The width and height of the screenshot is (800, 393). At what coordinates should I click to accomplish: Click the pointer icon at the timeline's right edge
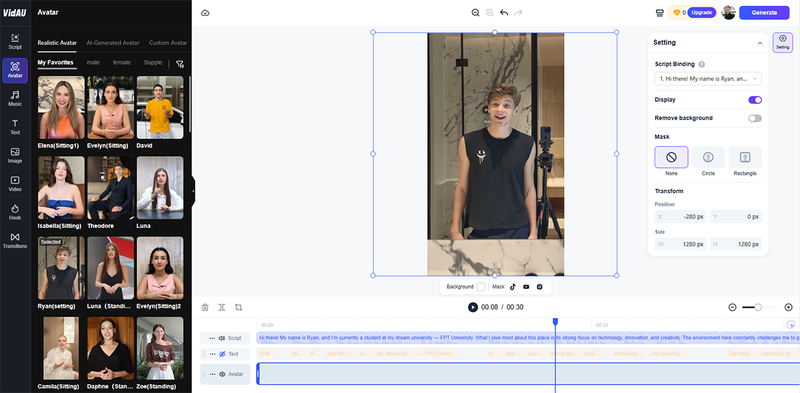point(791,325)
